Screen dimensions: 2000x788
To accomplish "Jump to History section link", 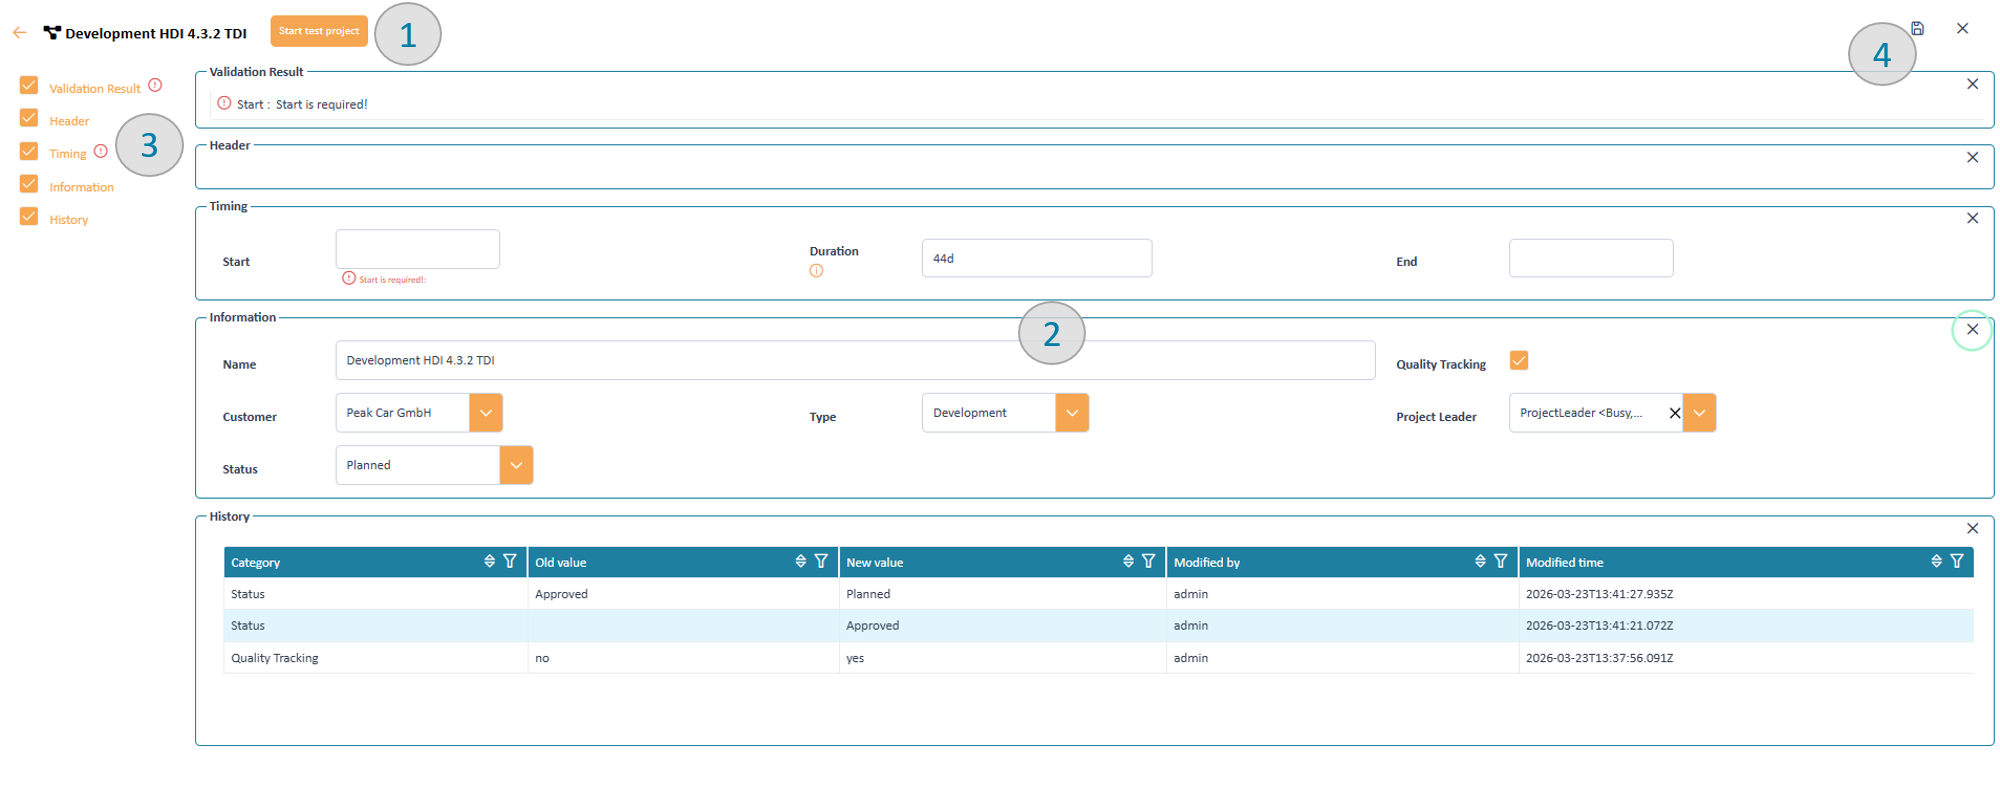I will [x=69, y=220].
